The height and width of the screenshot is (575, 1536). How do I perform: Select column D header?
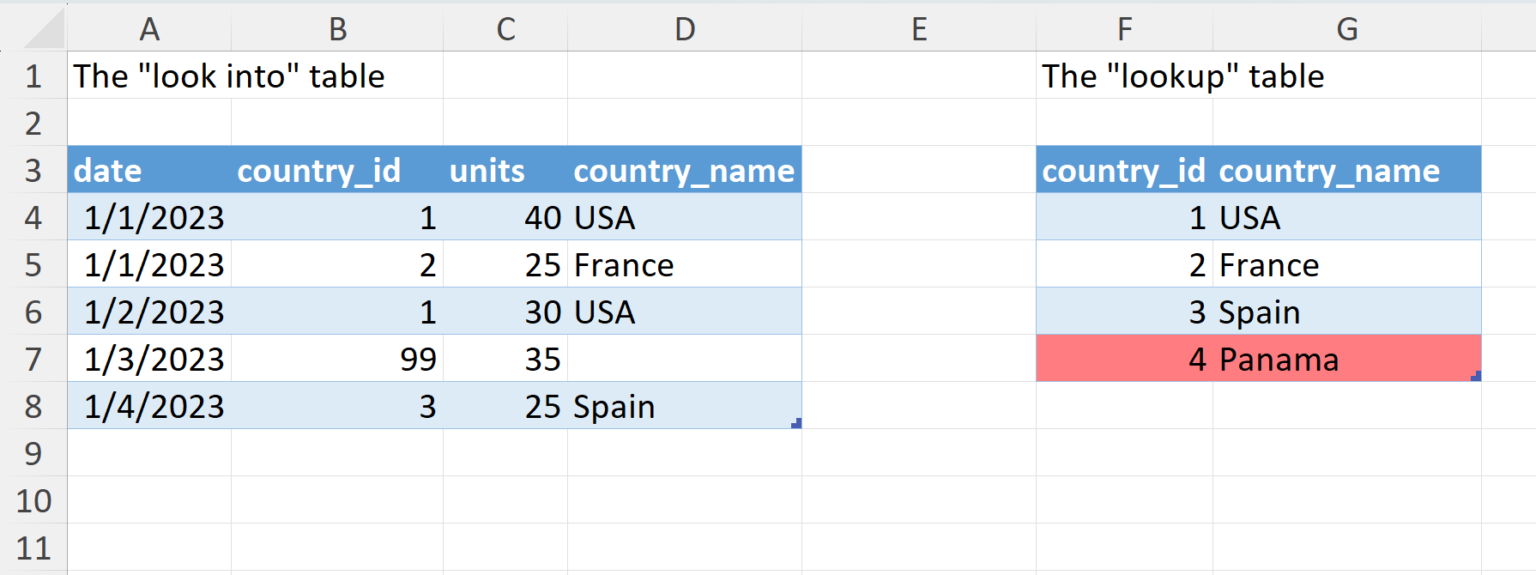coord(684,30)
